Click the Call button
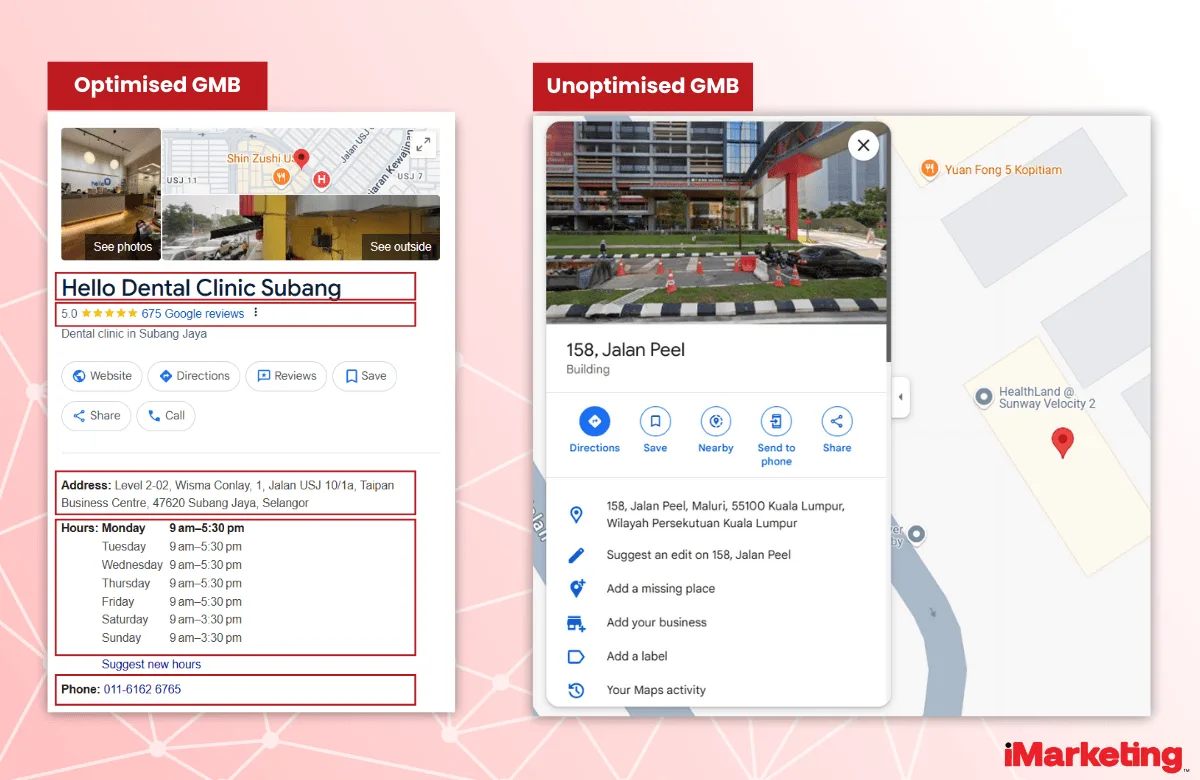The width and height of the screenshot is (1200, 780). point(166,416)
